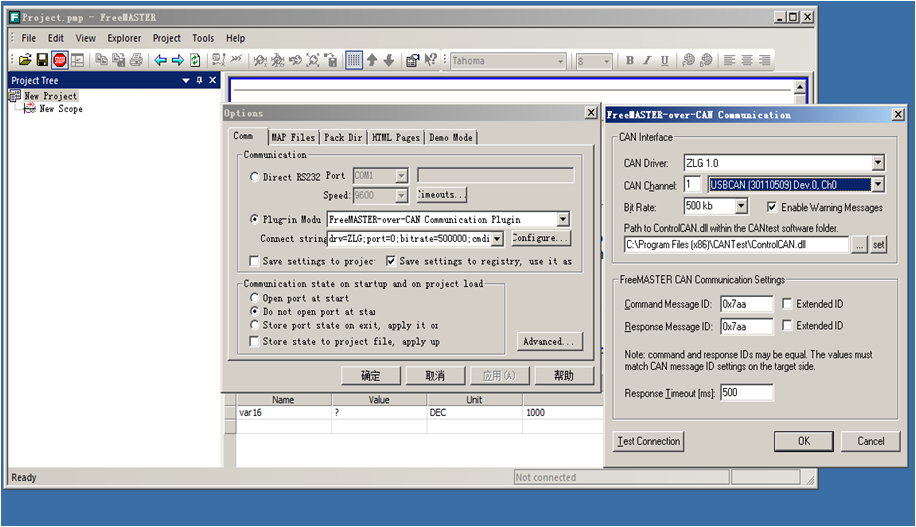Click the set button beside DLL path
Viewport: 916px width, 527px height.
(x=879, y=245)
